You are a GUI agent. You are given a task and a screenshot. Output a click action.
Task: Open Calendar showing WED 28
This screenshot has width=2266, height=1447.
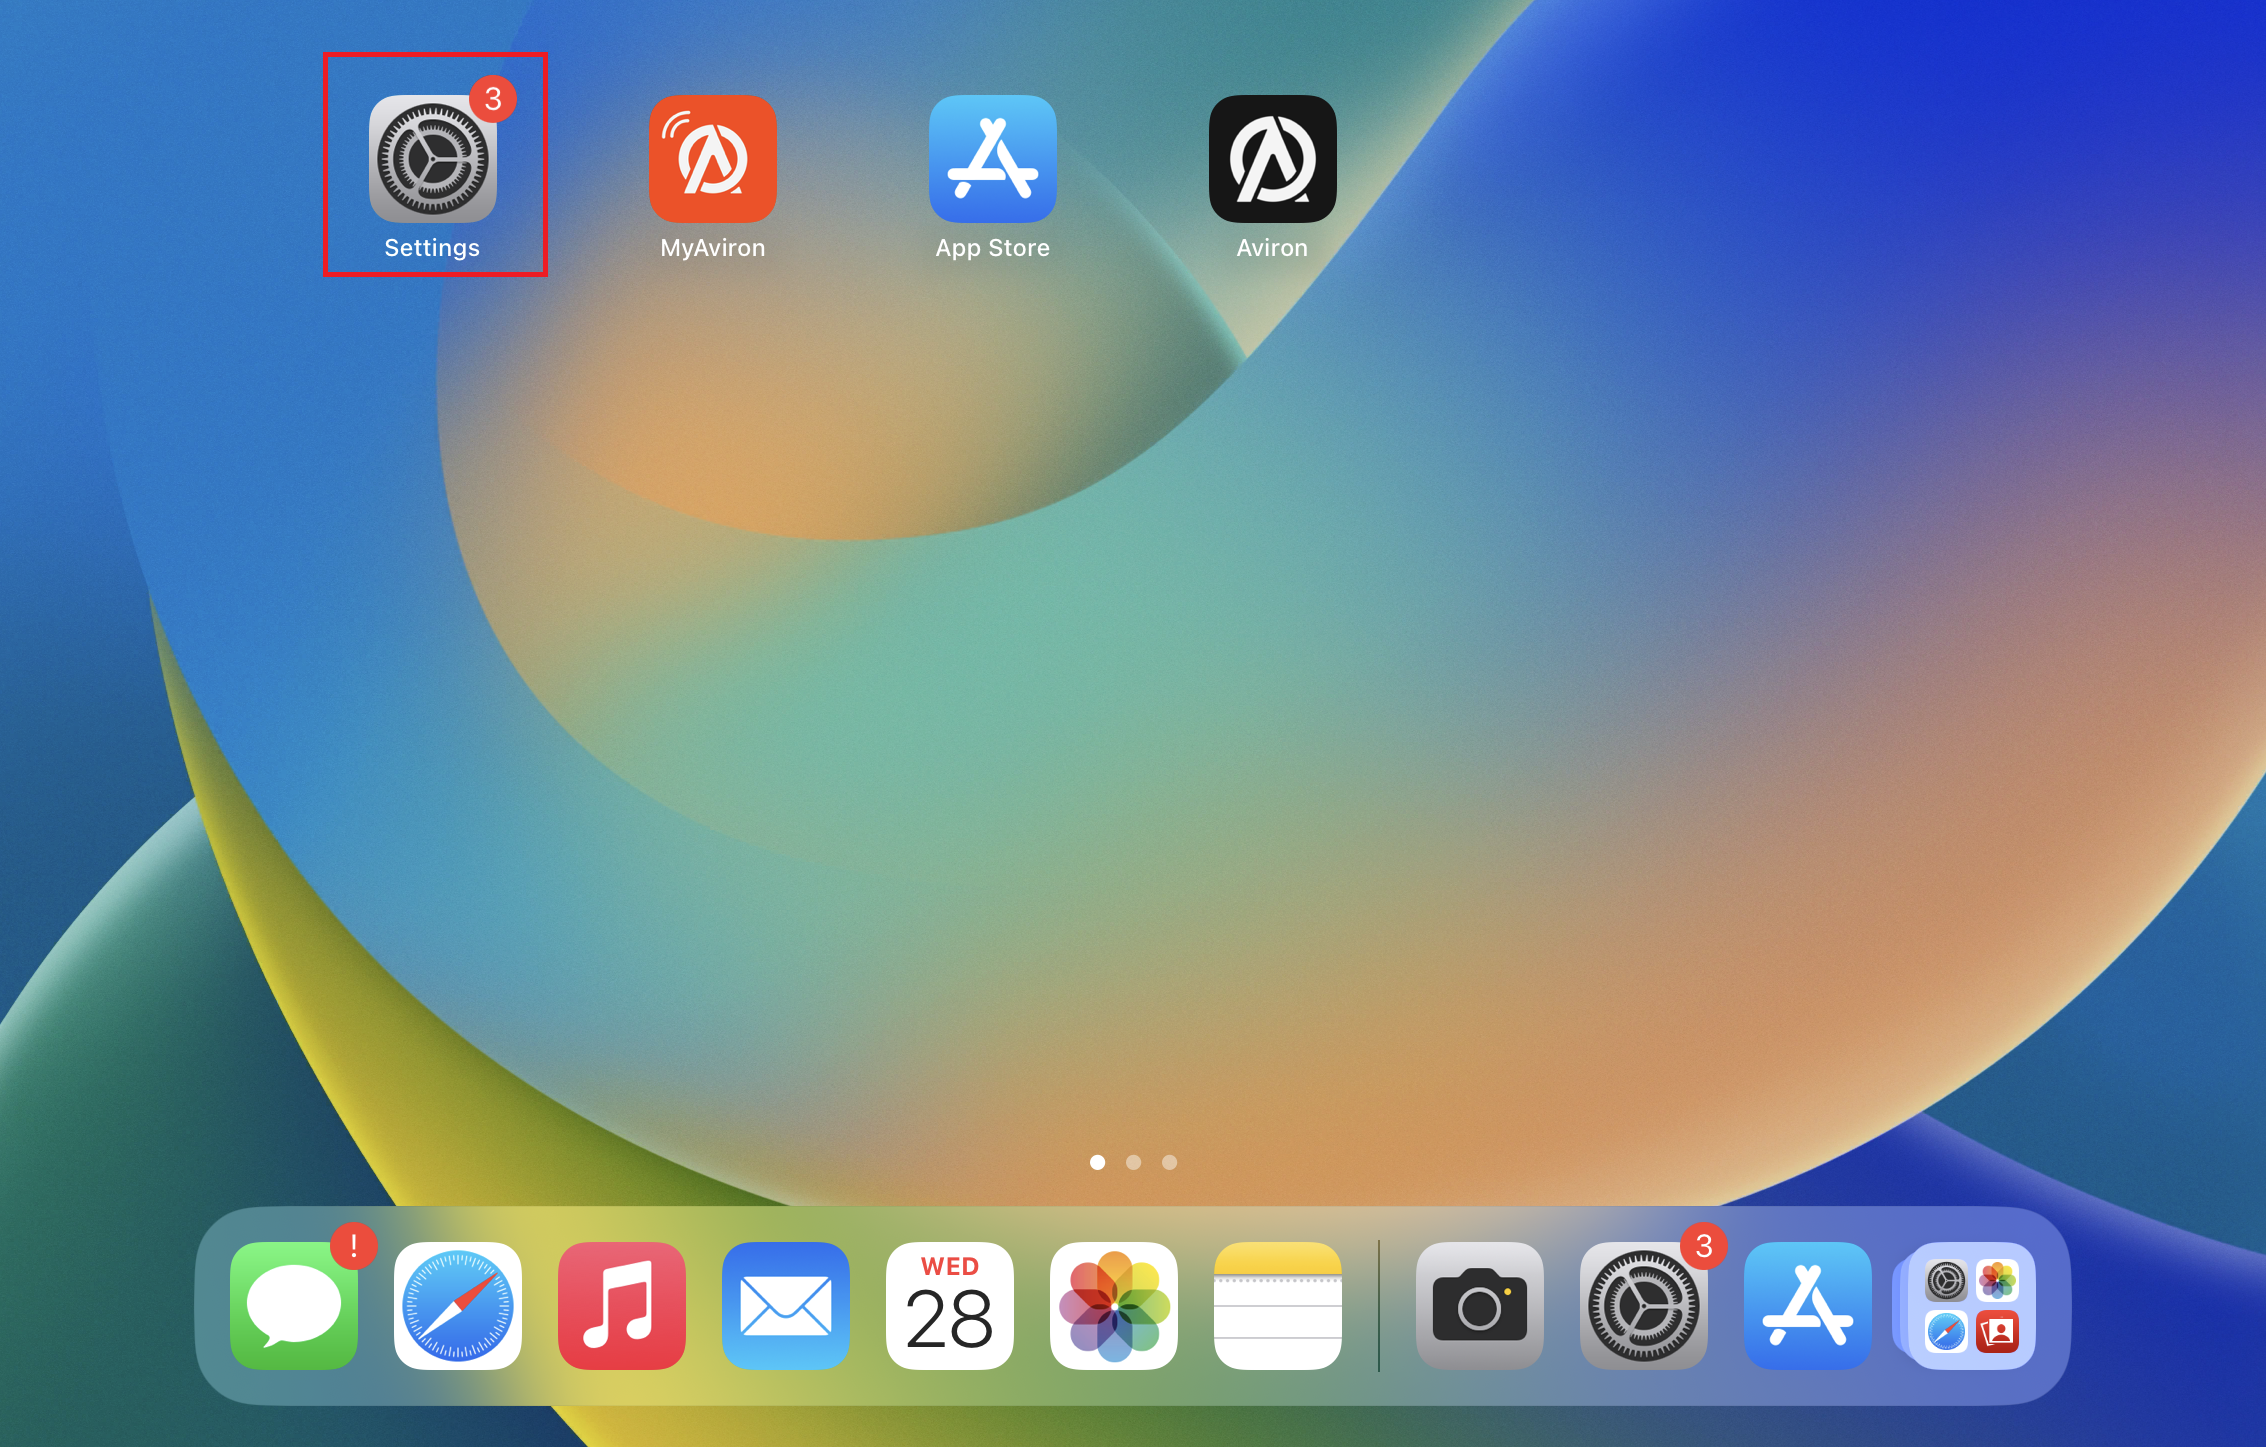tap(950, 1306)
